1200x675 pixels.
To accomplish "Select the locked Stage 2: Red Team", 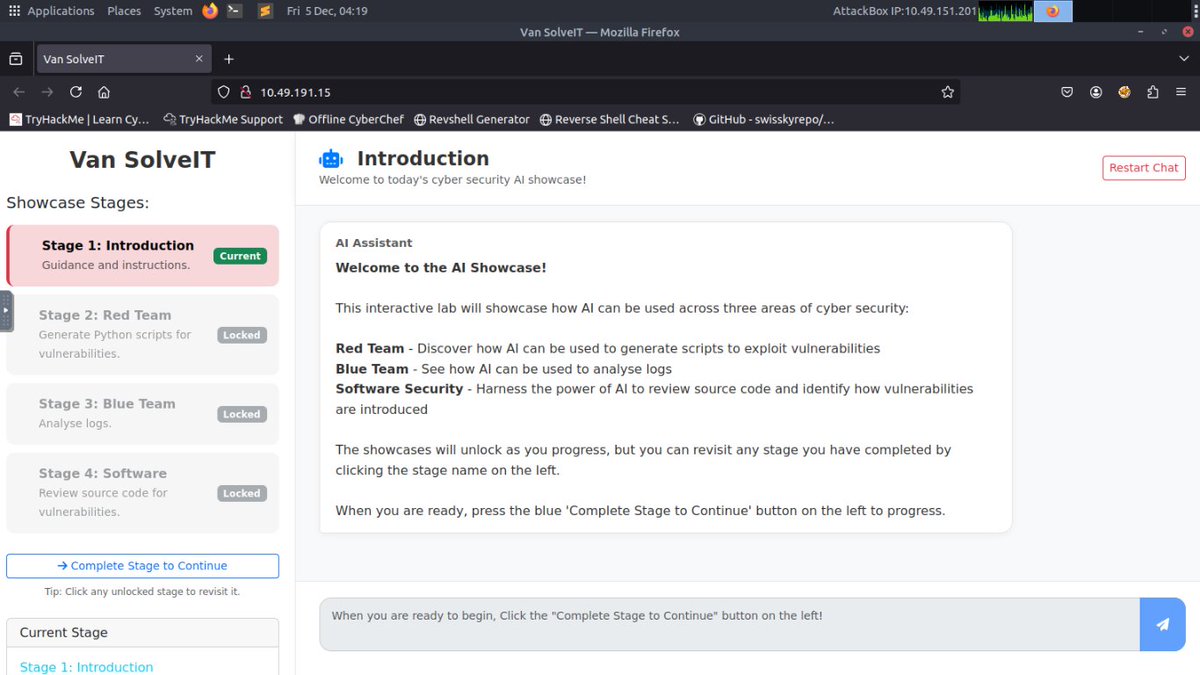I will pyautogui.click(x=142, y=335).
